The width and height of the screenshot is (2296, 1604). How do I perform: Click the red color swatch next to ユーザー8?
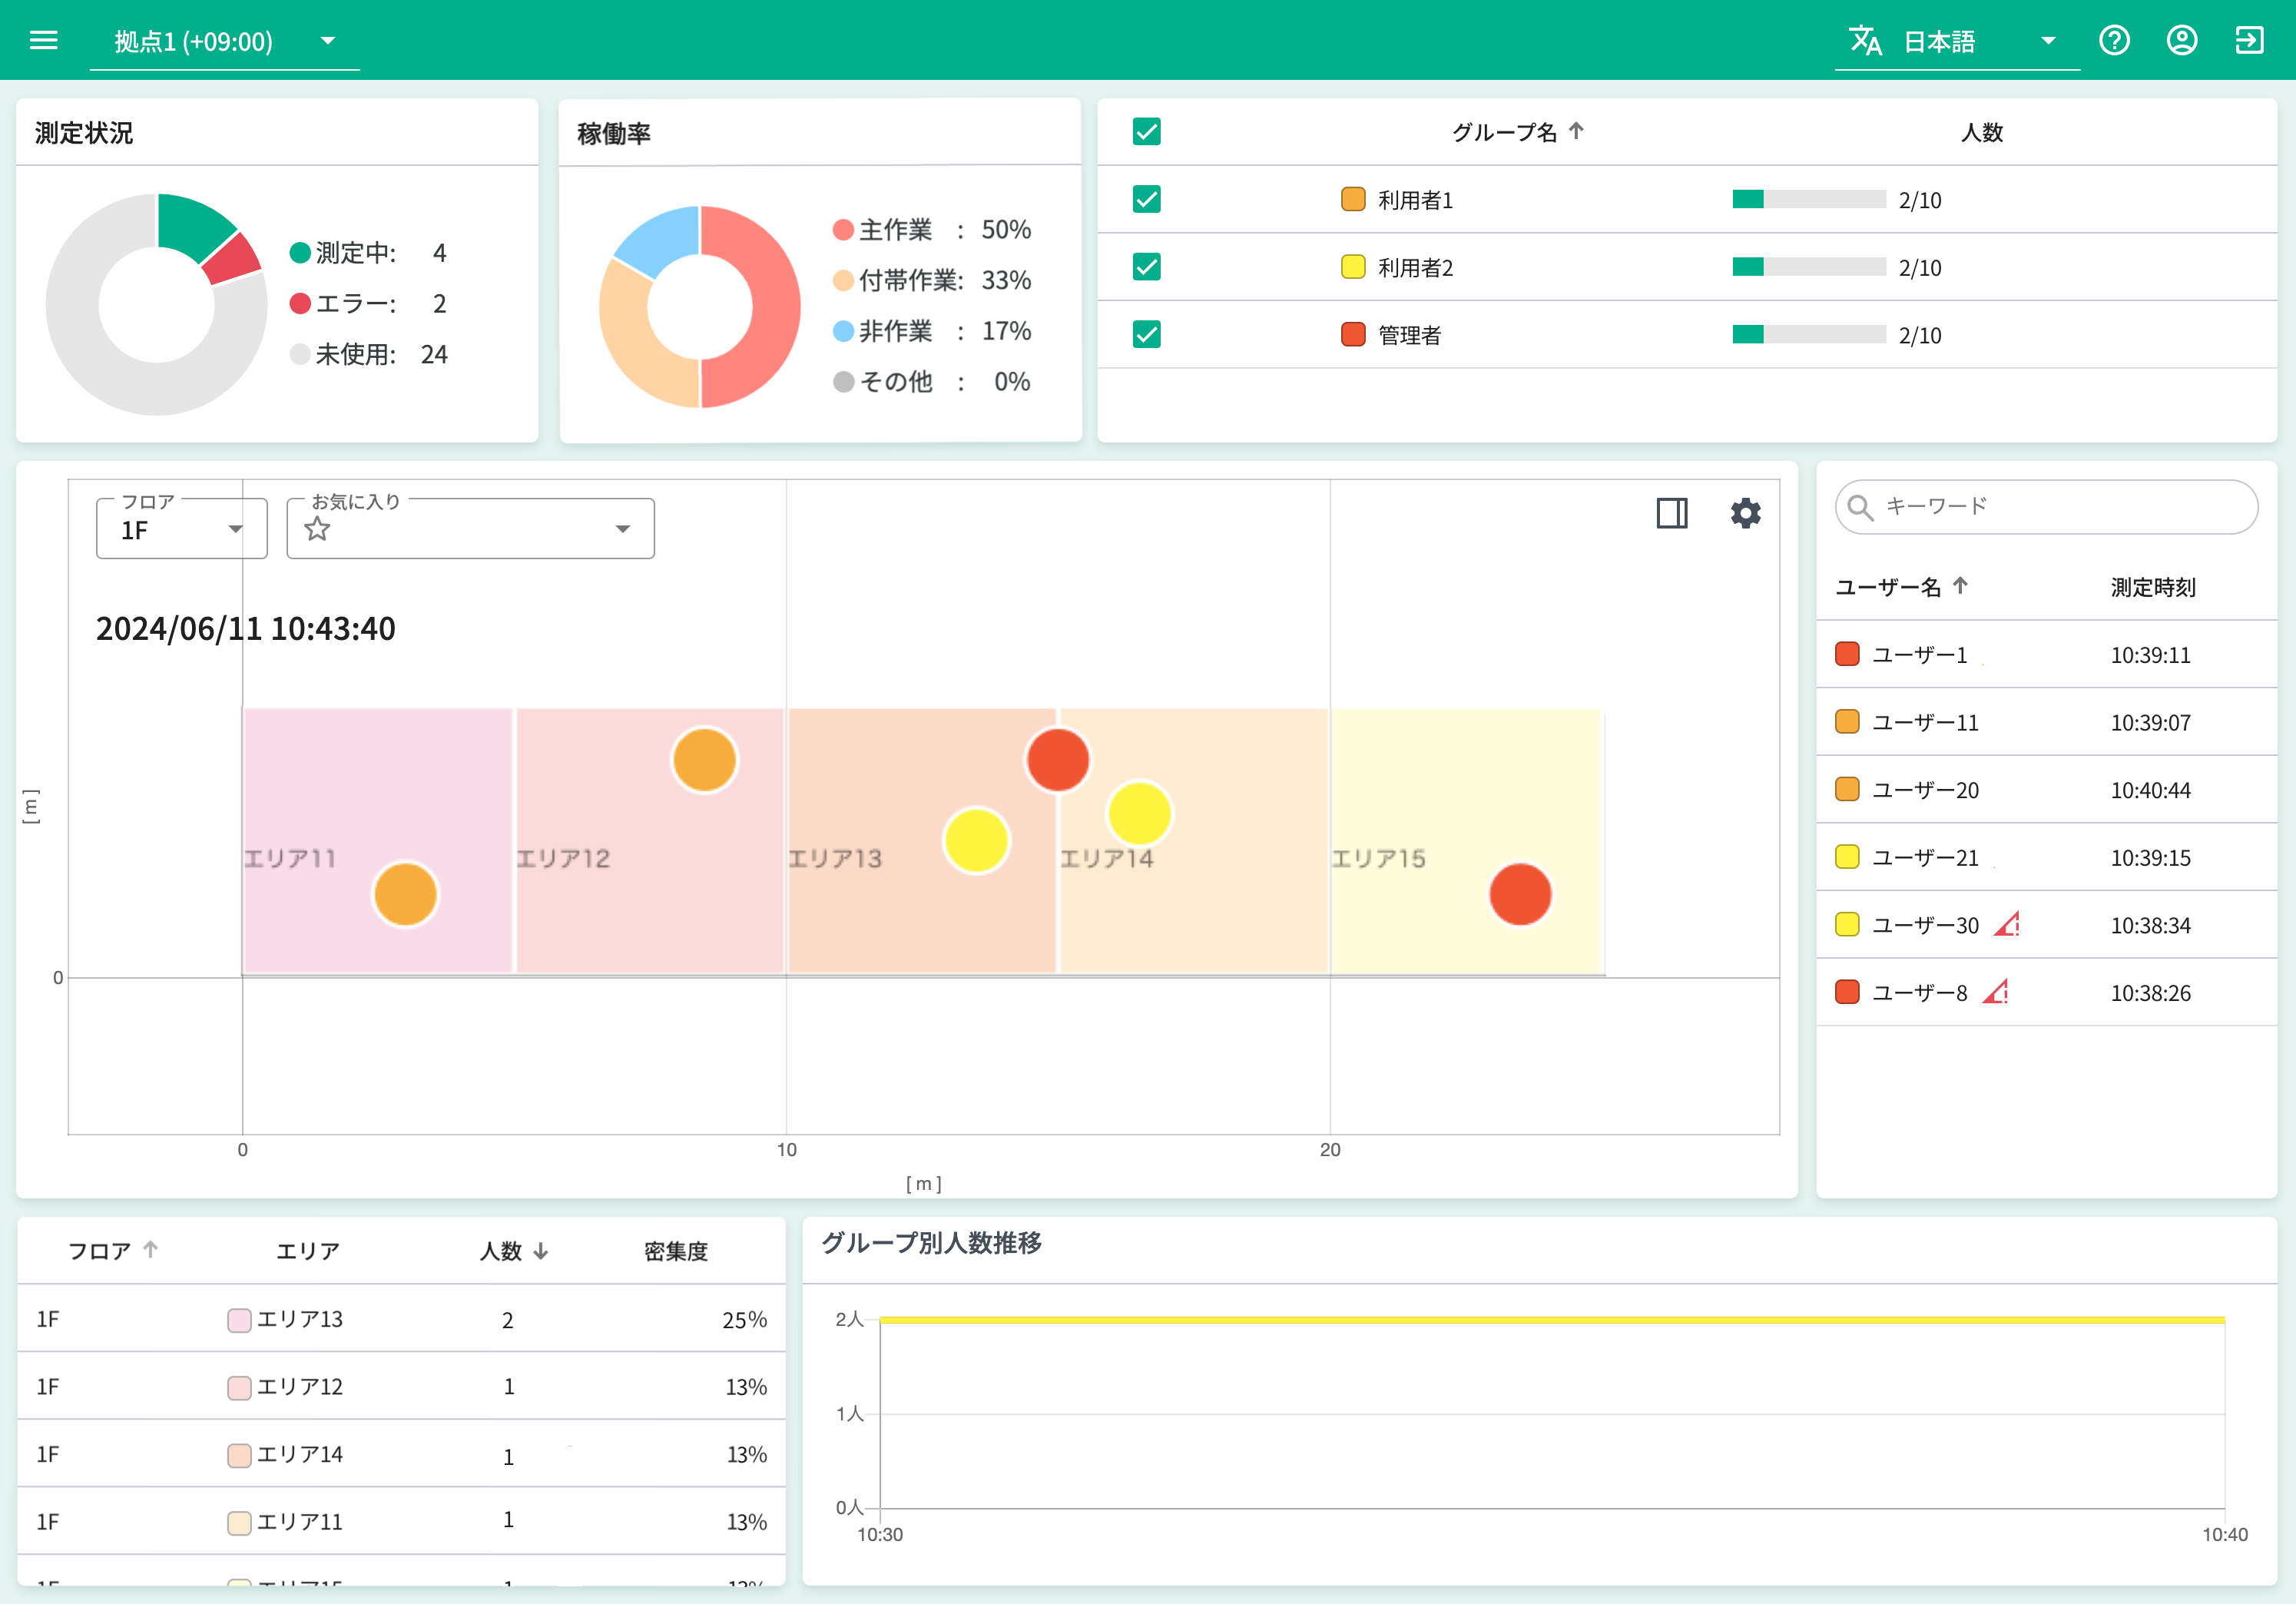point(1847,992)
